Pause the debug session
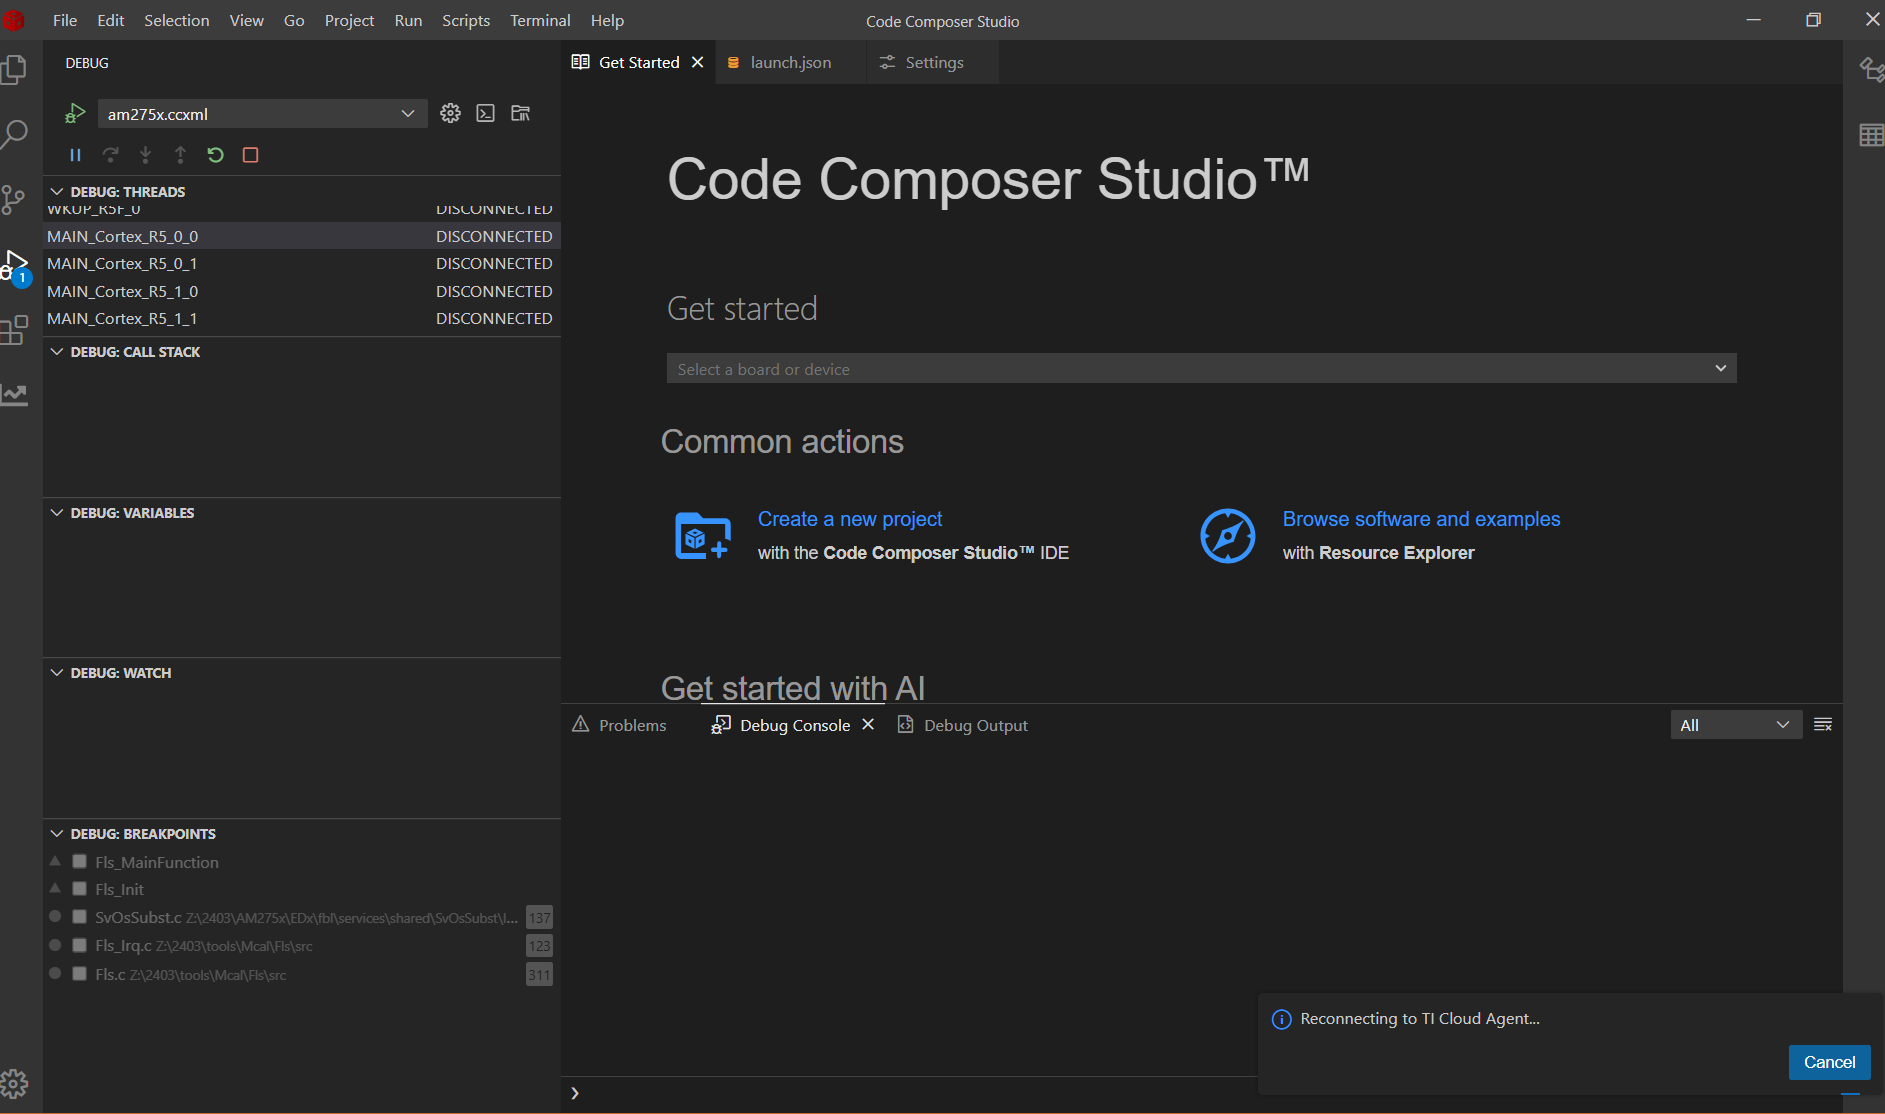Screen dimensions: 1885x1114 coord(75,155)
